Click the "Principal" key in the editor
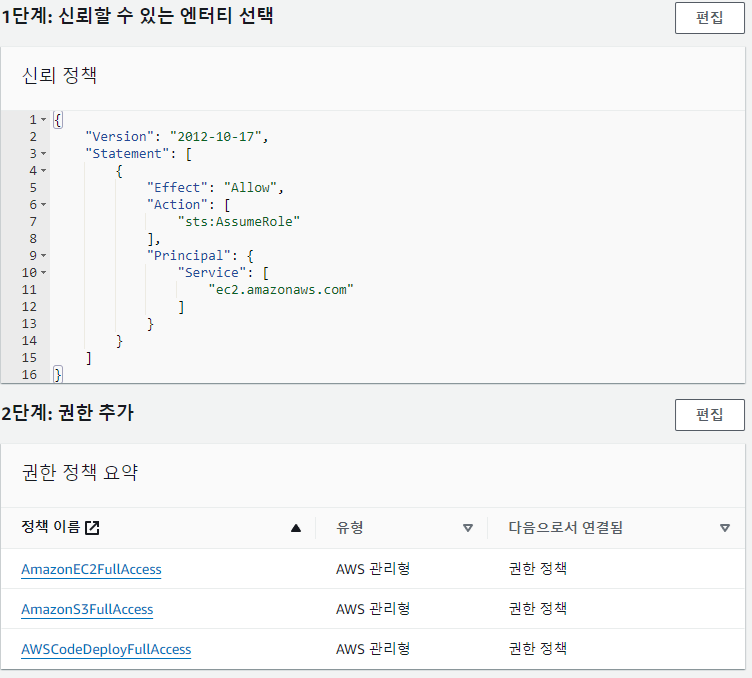The image size is (752, 678). pos(188,256)
